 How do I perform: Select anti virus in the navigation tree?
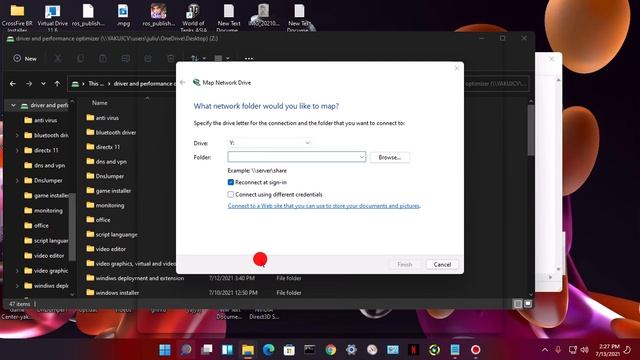(45, 120)
